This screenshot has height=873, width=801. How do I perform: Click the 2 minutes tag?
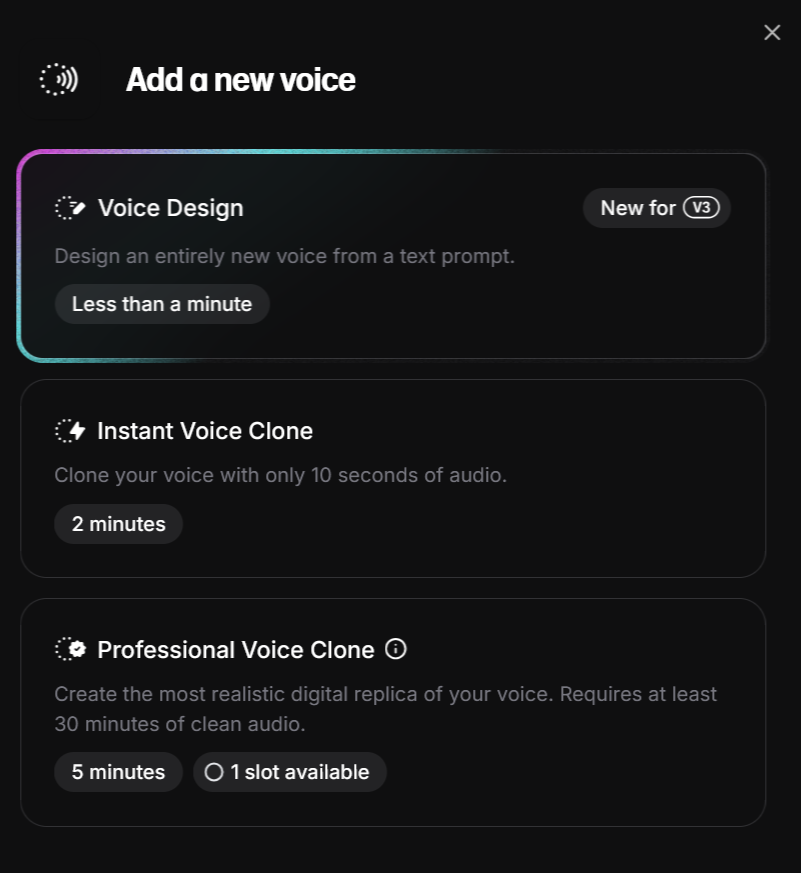(x=119, y=524)
